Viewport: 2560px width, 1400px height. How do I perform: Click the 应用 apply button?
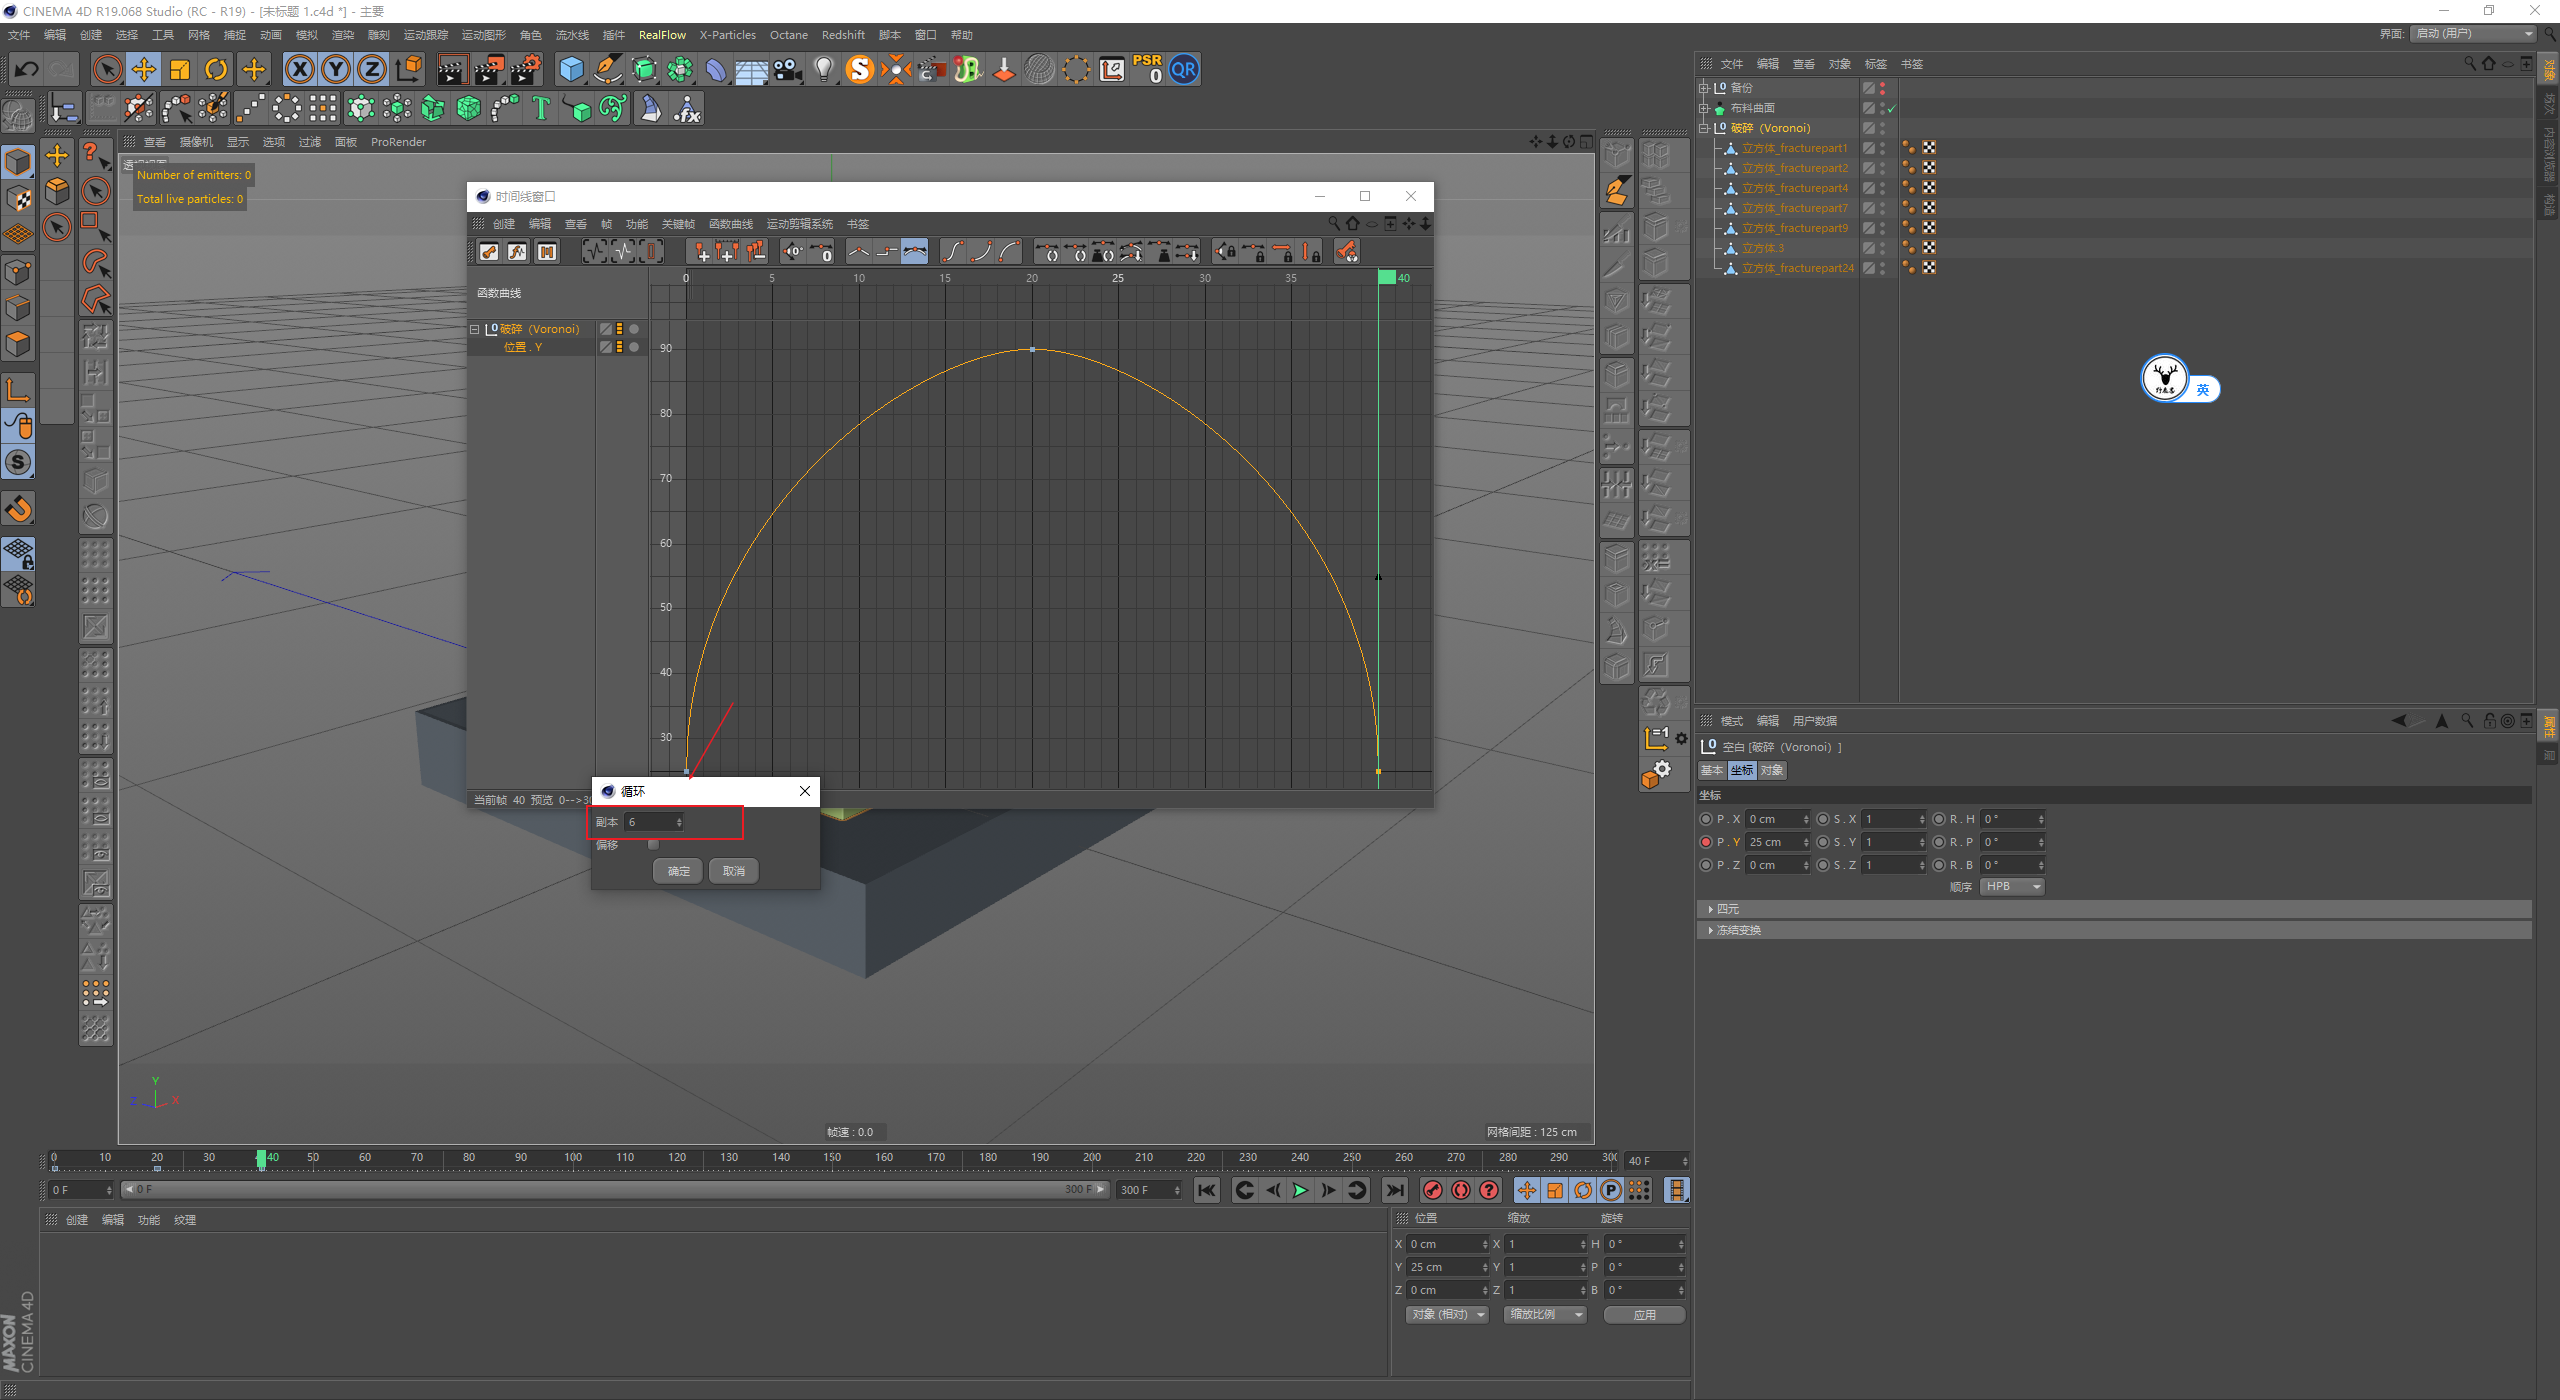[x=1644, y=1315]
